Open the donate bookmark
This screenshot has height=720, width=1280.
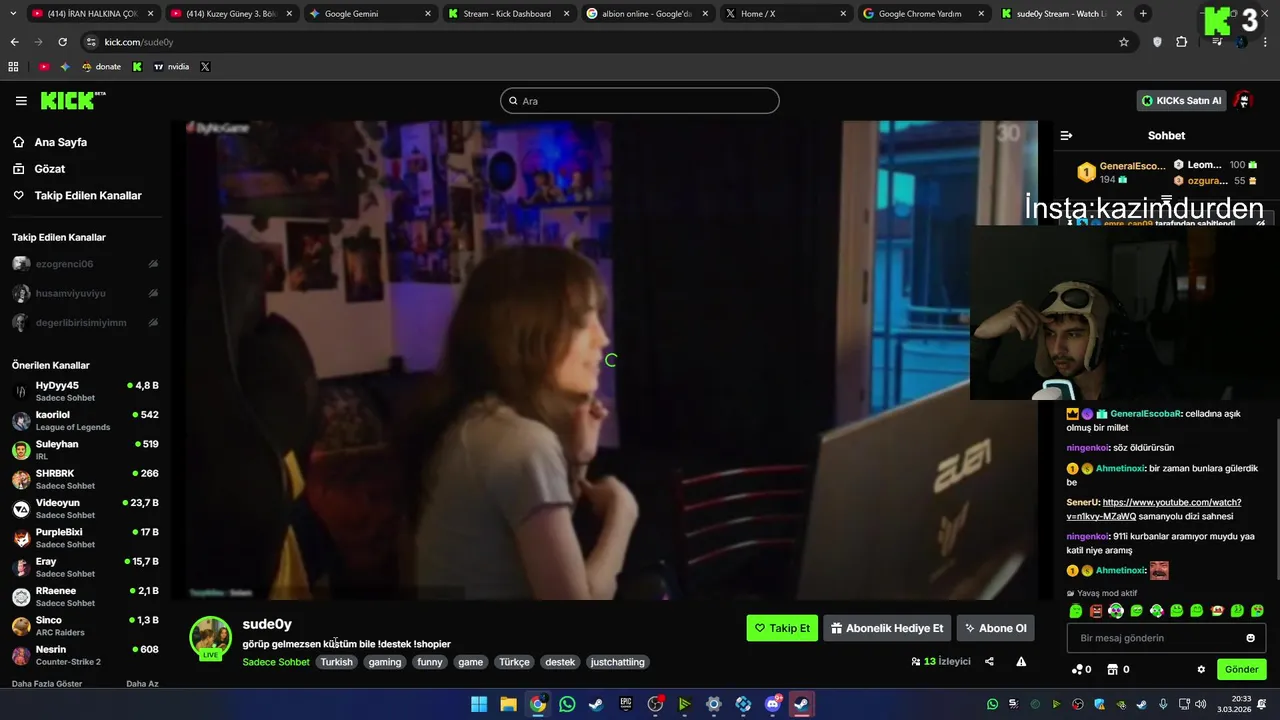coord(101,67)
